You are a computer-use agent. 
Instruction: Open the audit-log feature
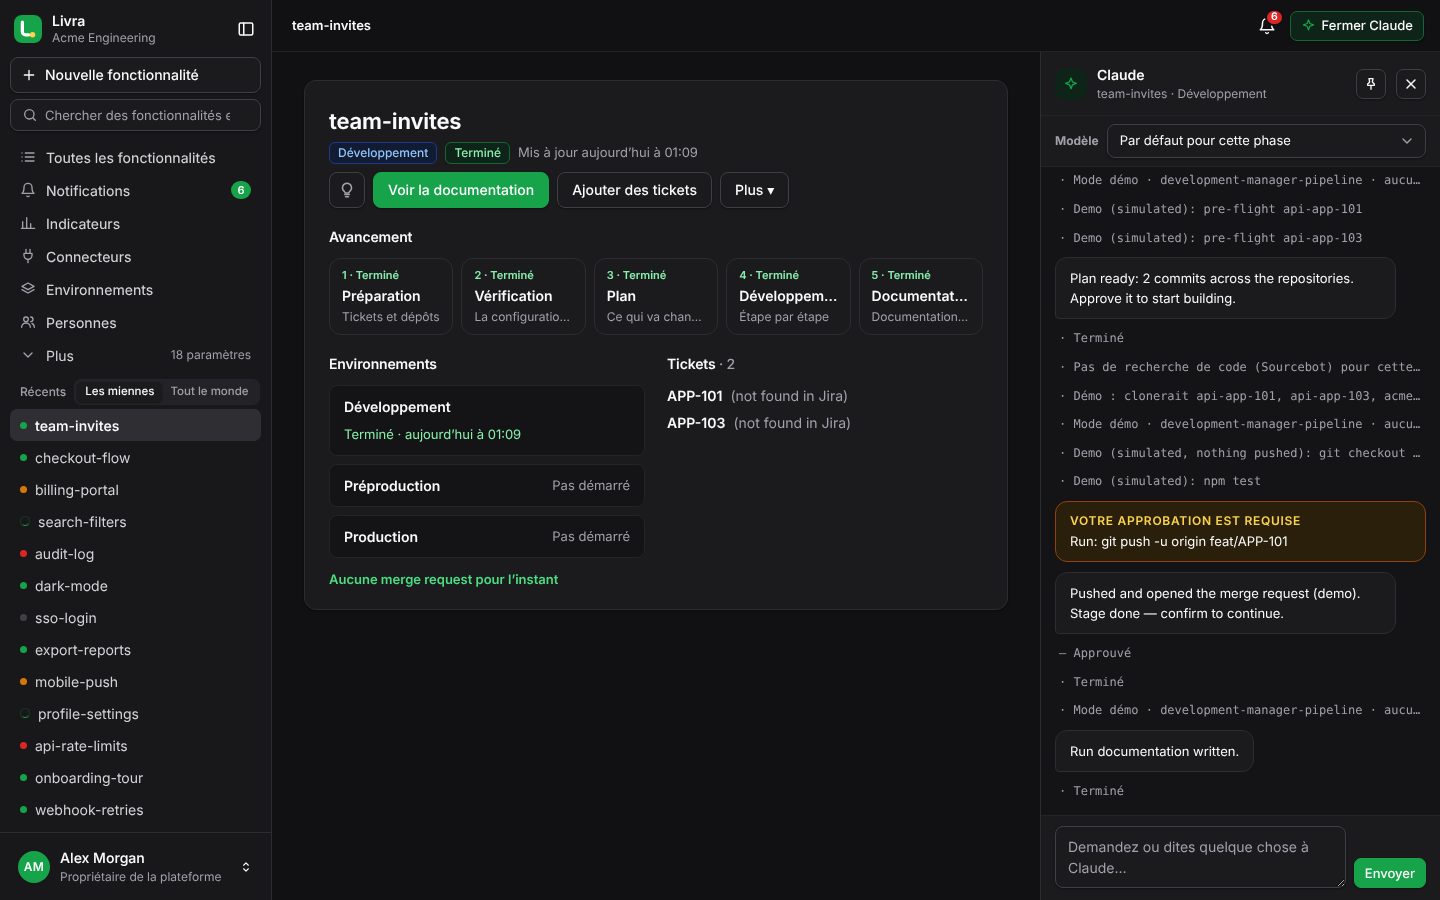click(x=135, y=554)
